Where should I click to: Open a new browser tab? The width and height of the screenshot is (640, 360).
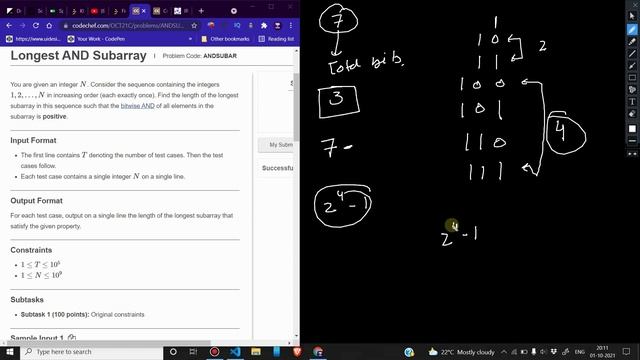[x=201, y=11]
